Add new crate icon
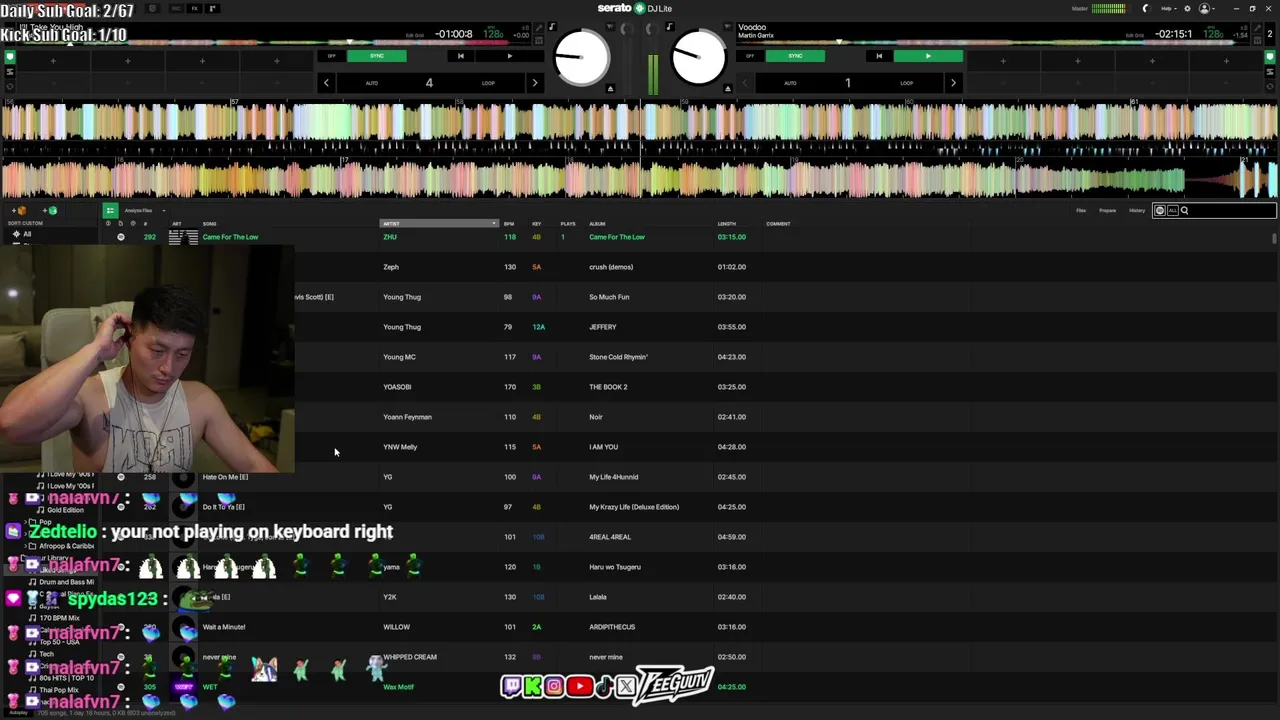 pos(20,211)
